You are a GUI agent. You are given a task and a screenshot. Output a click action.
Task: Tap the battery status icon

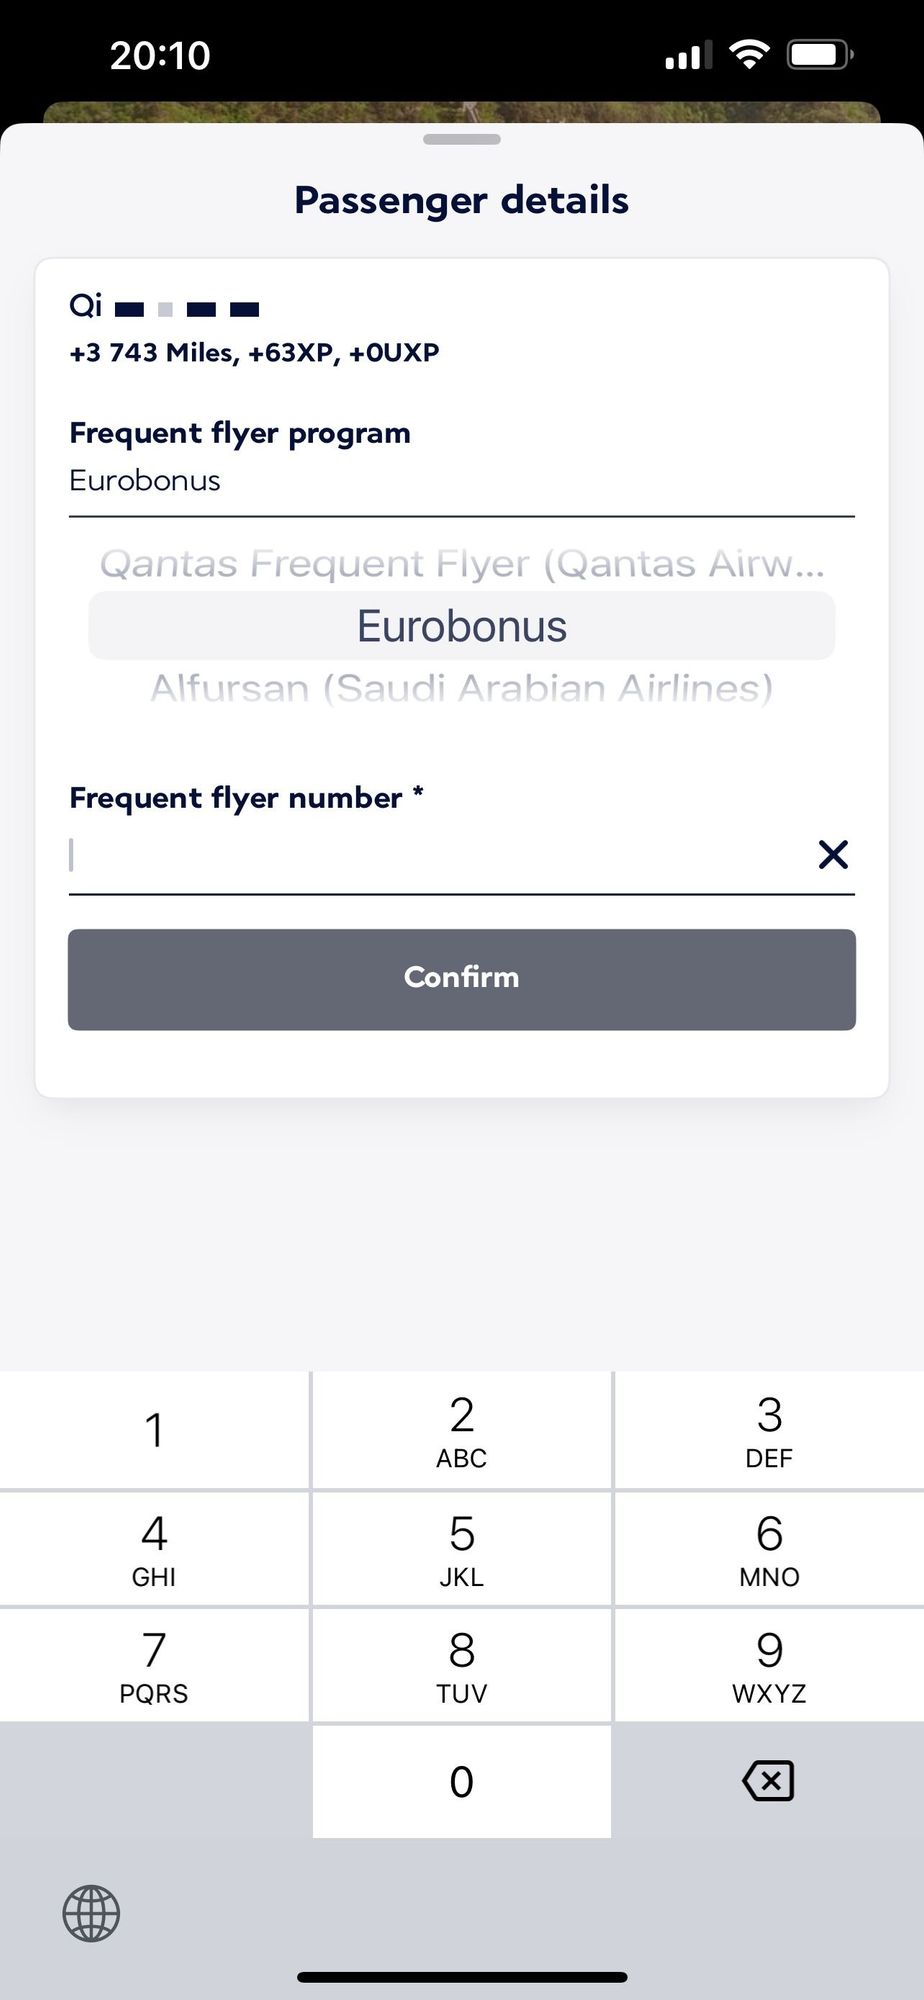click(820, 54)
